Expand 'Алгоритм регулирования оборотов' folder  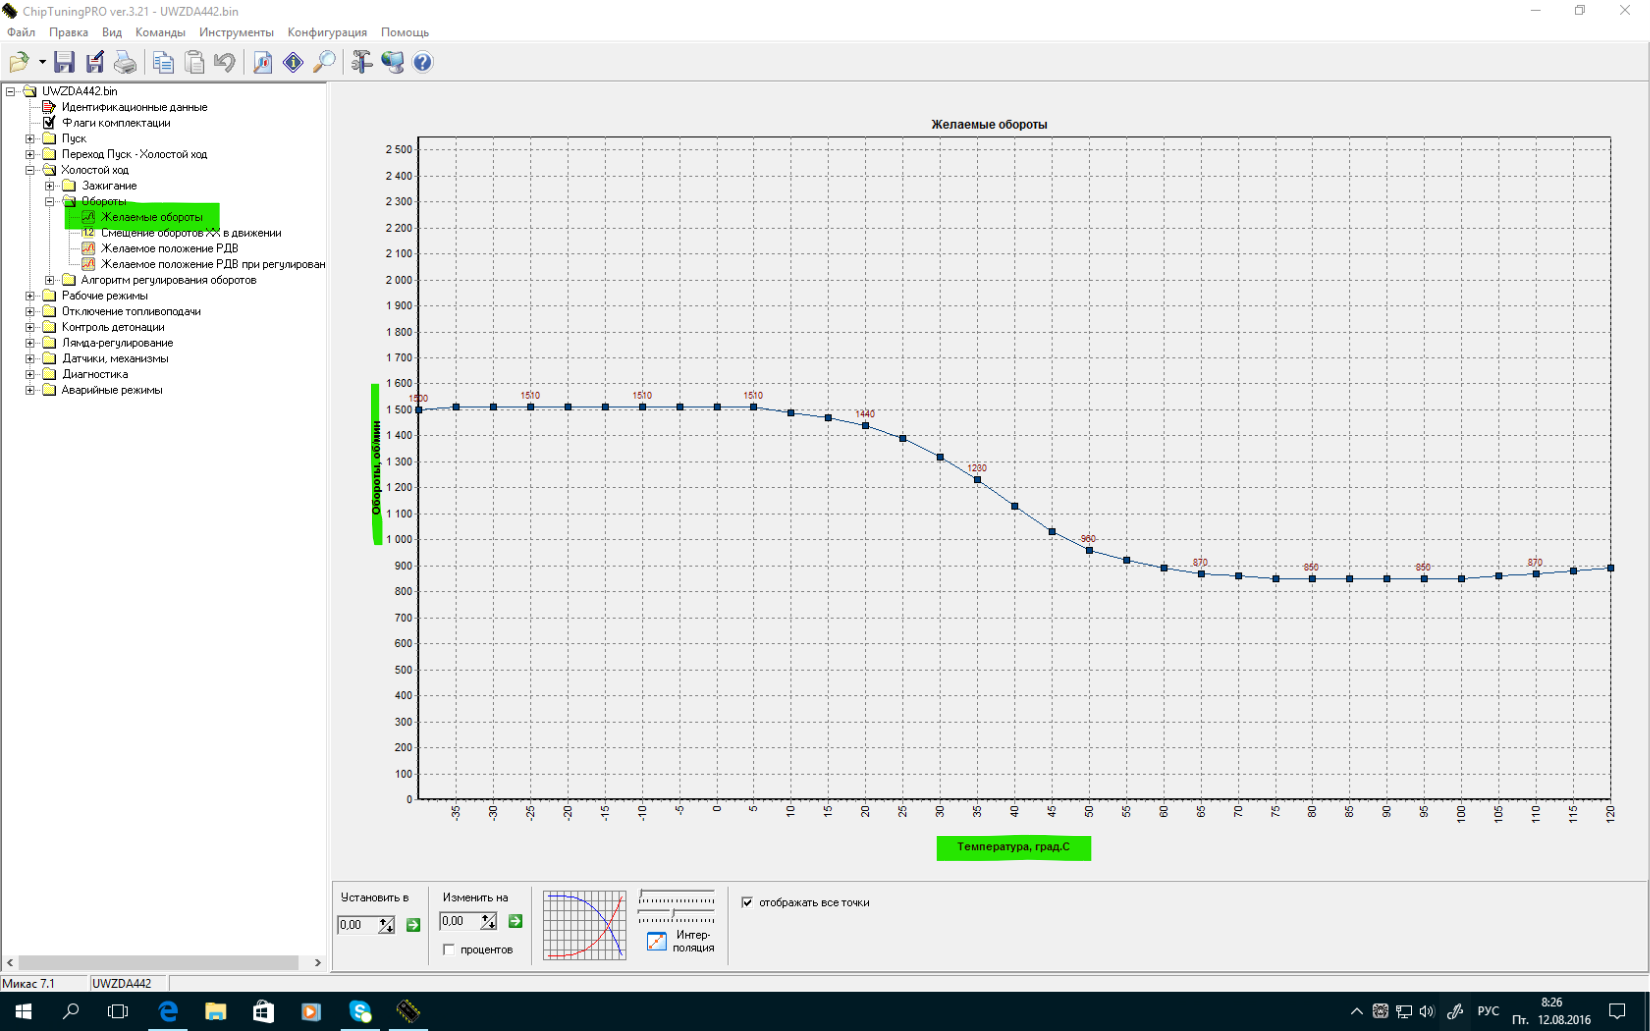click(50, 280)
